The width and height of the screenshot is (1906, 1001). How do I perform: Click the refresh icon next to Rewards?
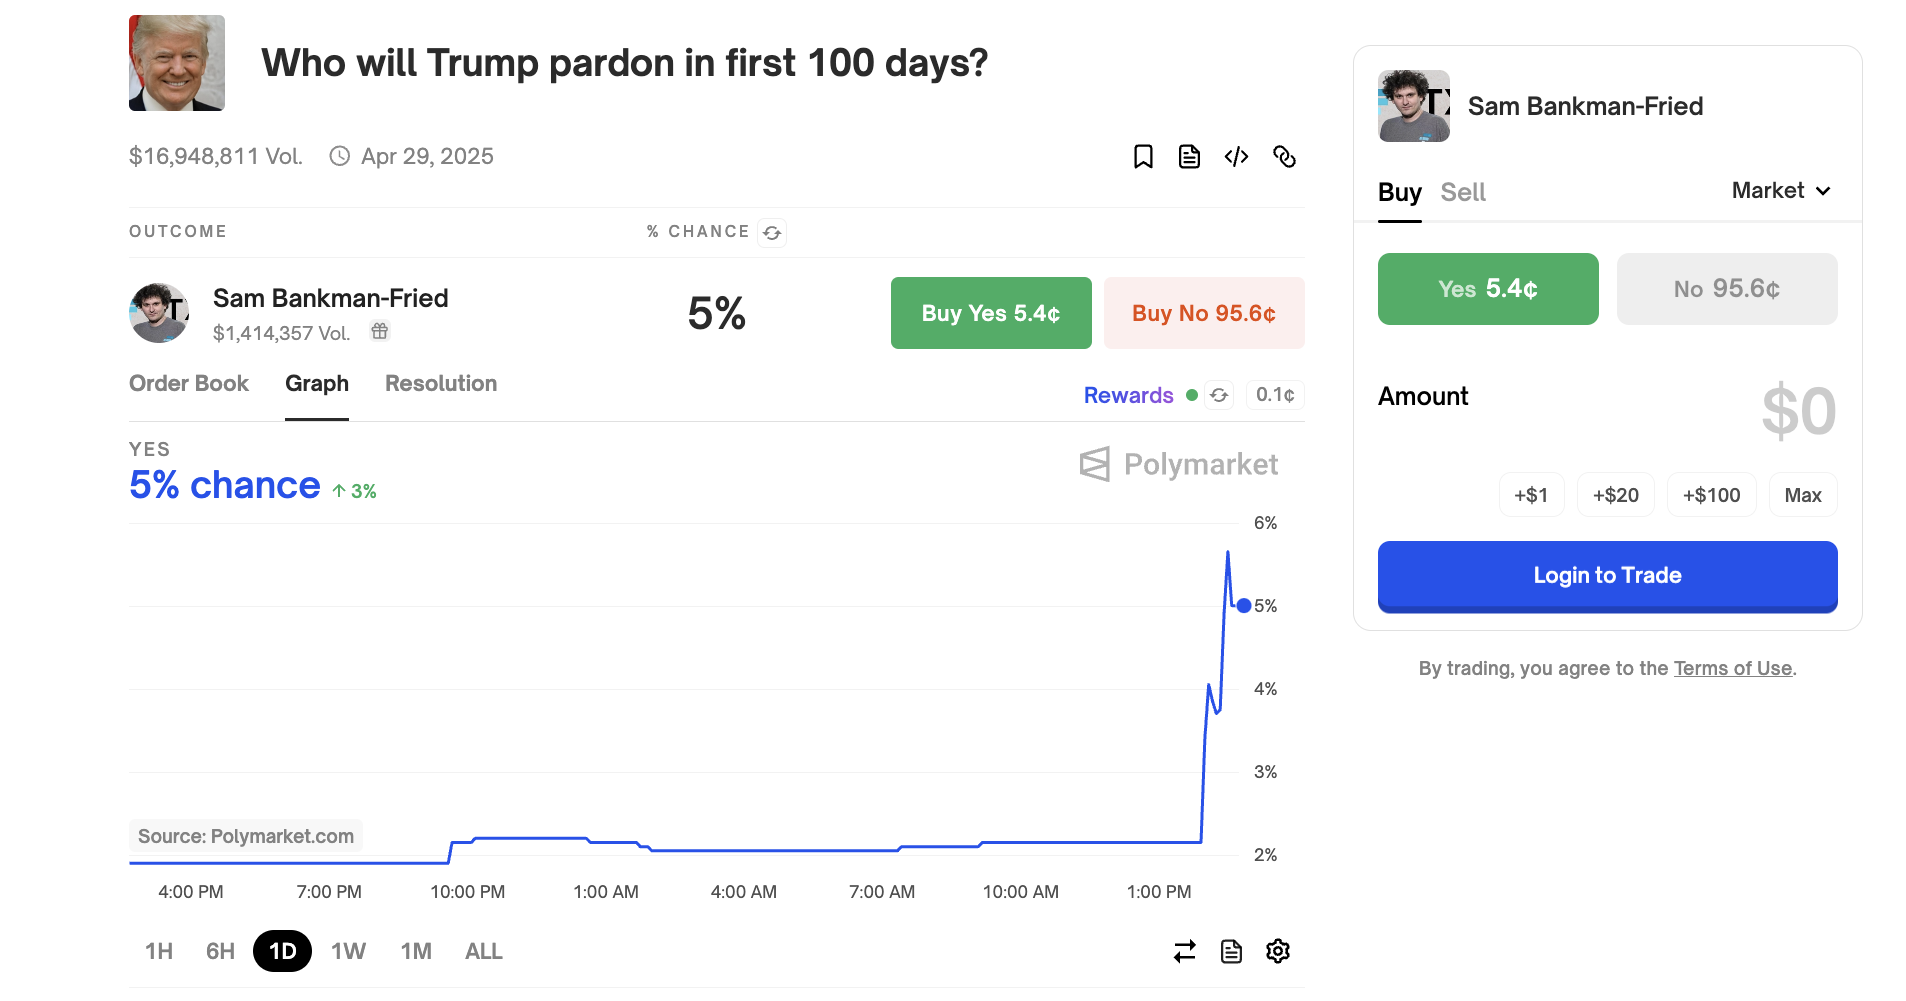tap(1219, 395)
